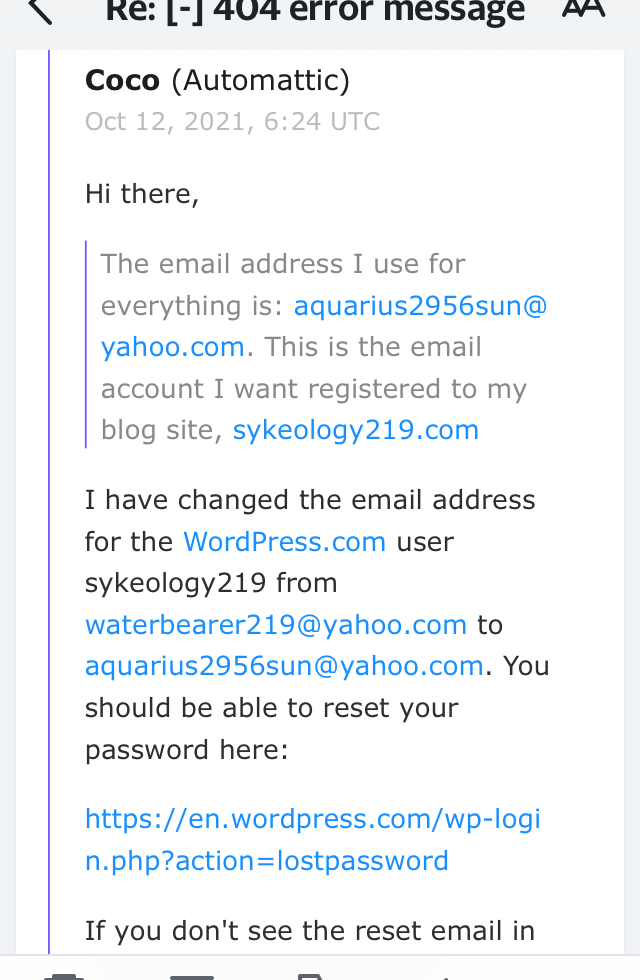The height and width of the screenshot is (980, 640).
Task: Tap the archive icon in bottom toolbar
Action: [x=192, y=975]
